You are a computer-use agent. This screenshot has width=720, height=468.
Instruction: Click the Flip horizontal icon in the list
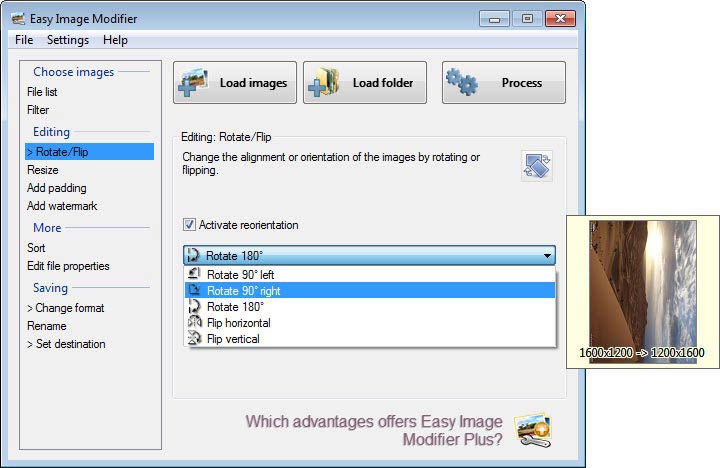pos(195,323)
